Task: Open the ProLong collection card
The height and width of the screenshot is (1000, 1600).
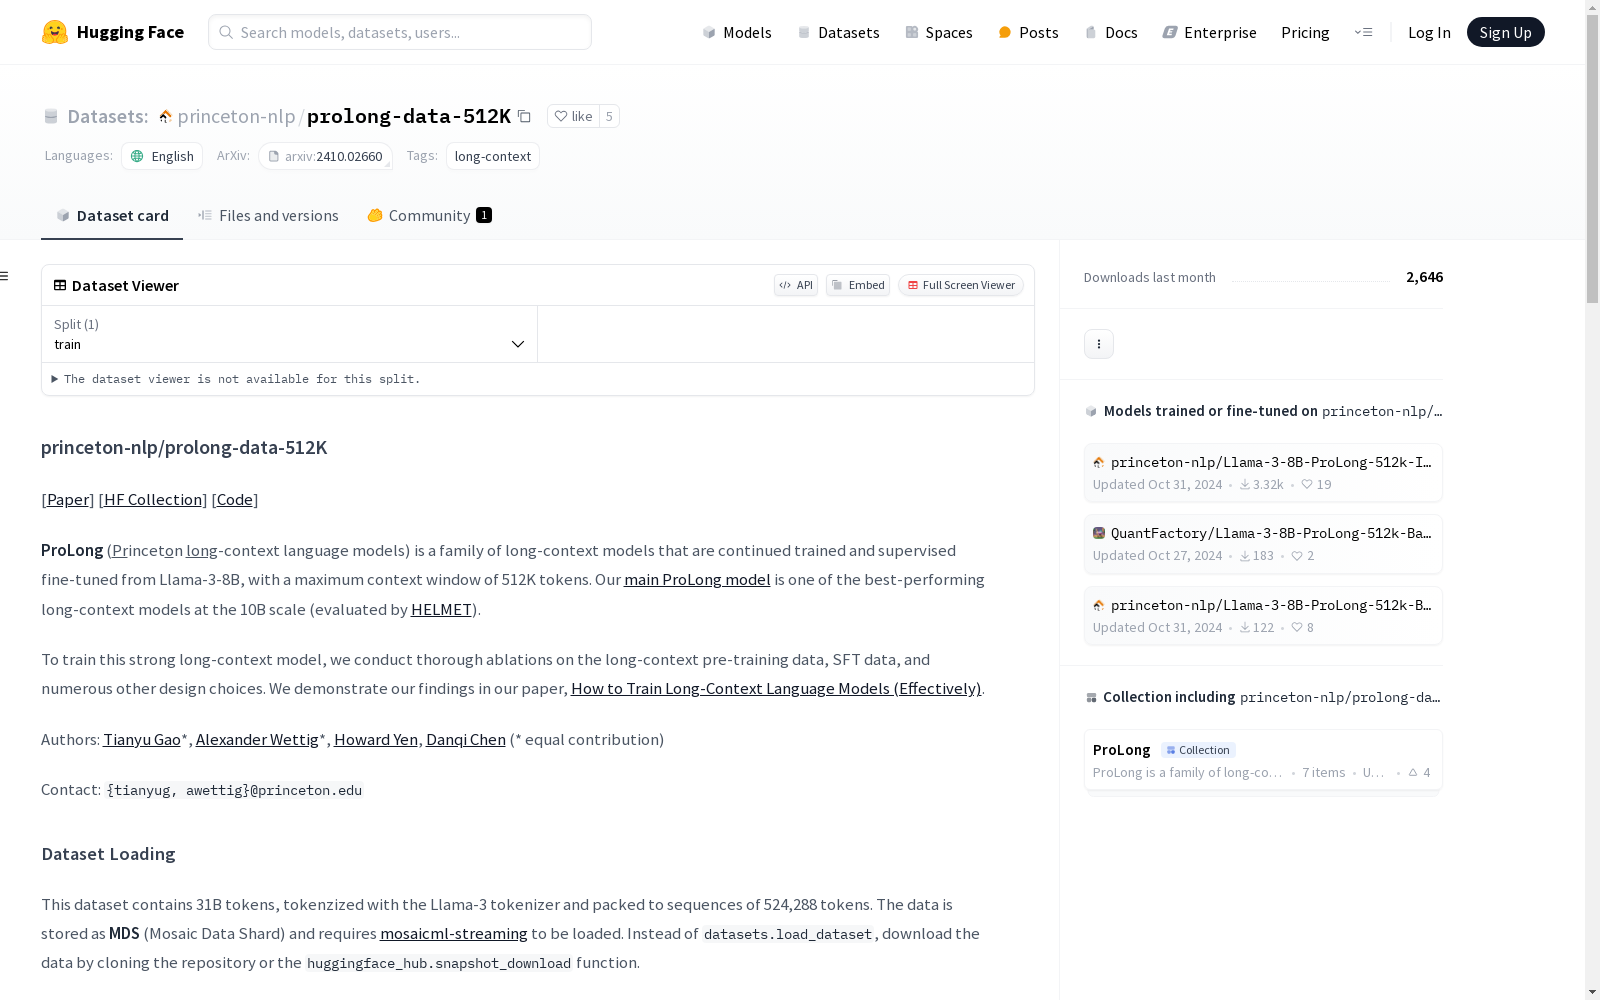Action: click(x=1263, y=760)
